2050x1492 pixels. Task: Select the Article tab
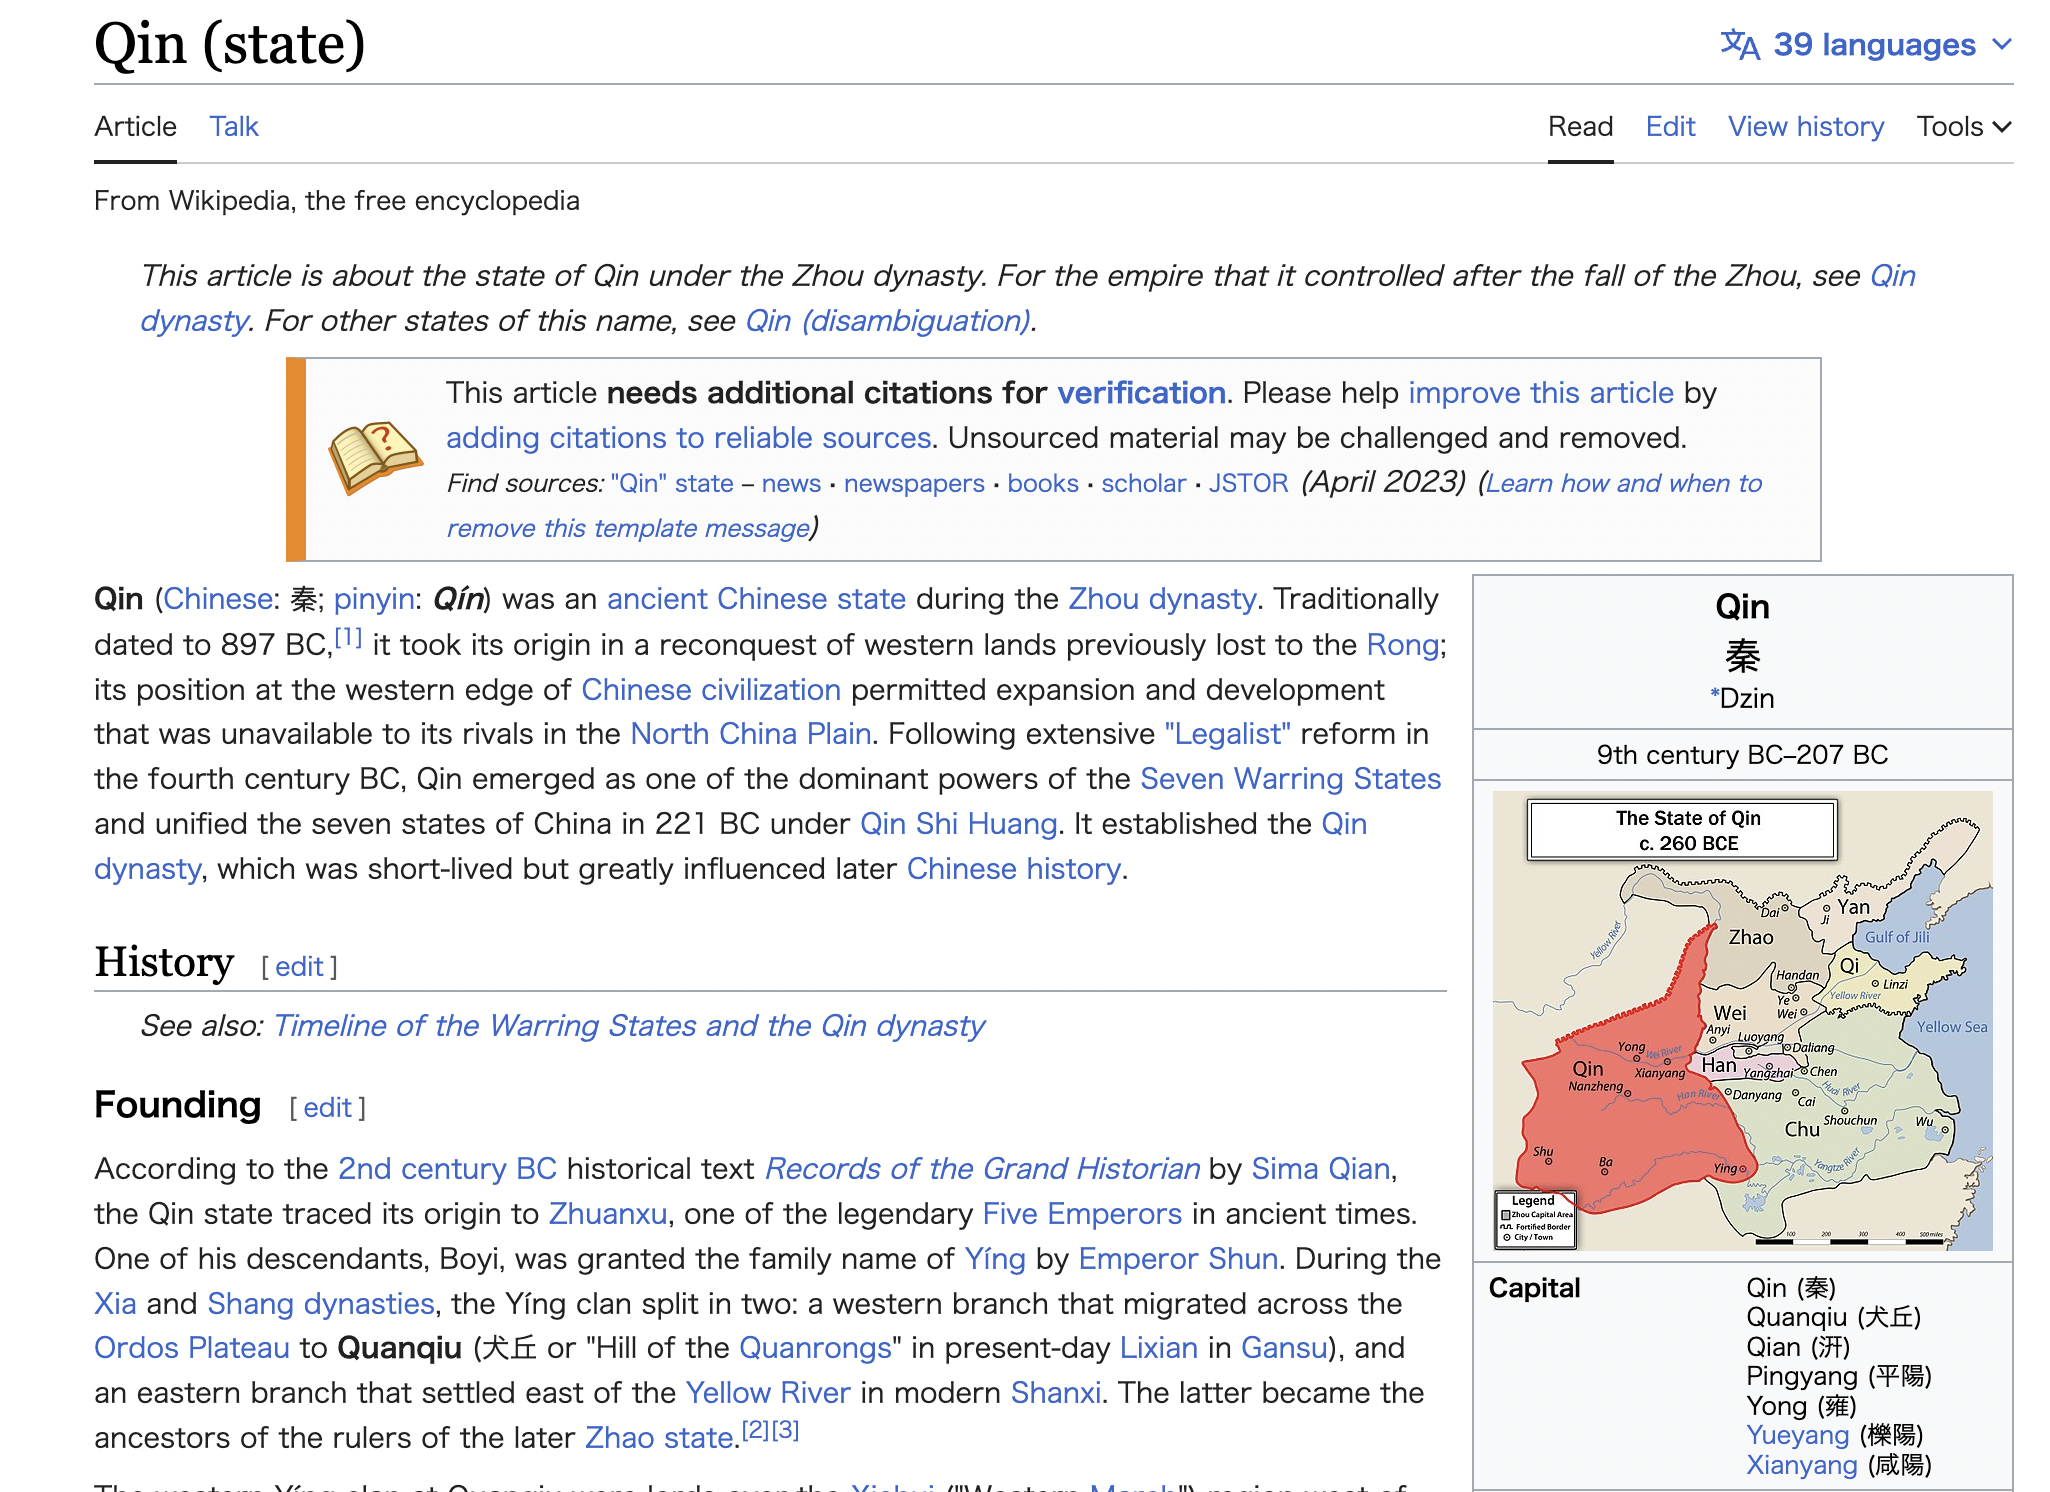tap(135, 126)
